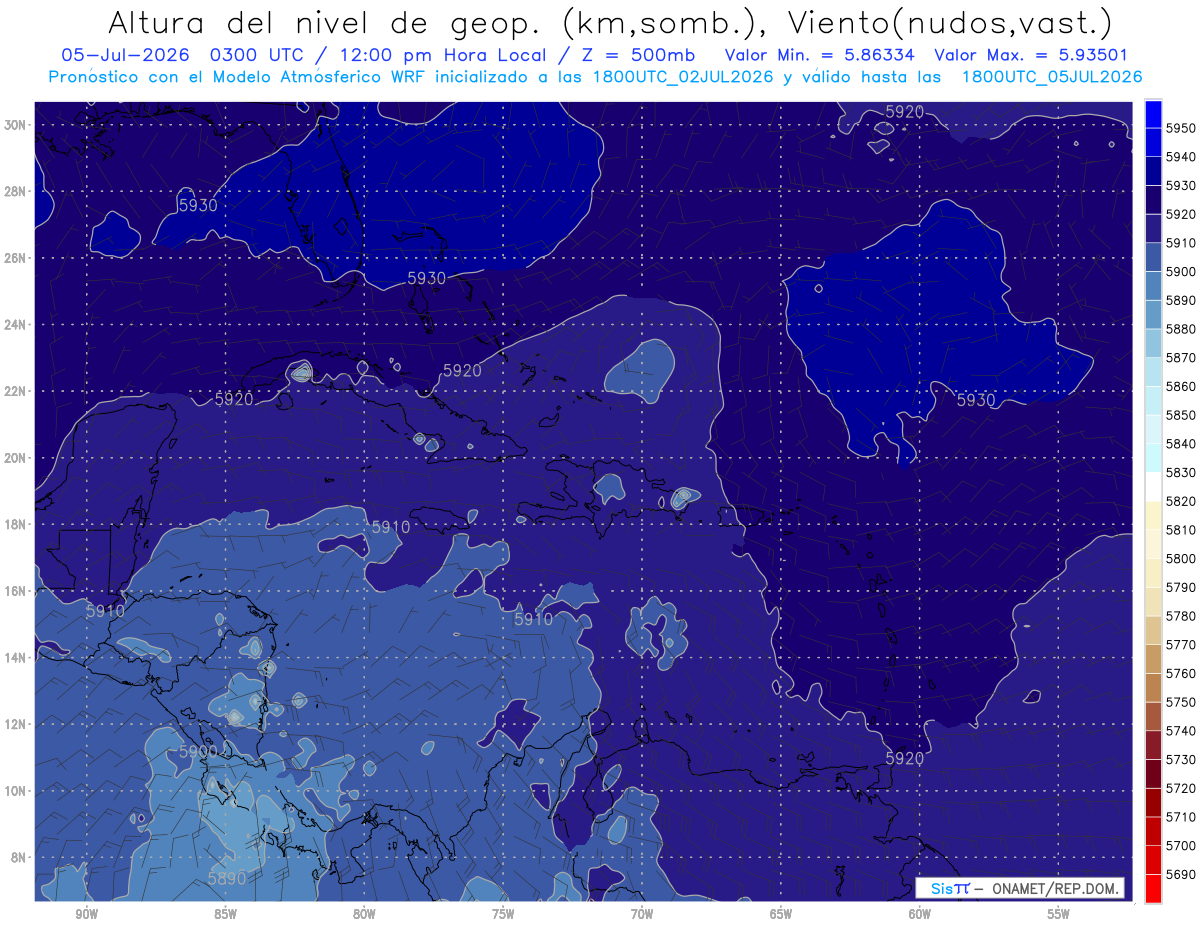Click the 12N latitude axis label
This screenshot has width=1200, height=927.
point(15,724)
